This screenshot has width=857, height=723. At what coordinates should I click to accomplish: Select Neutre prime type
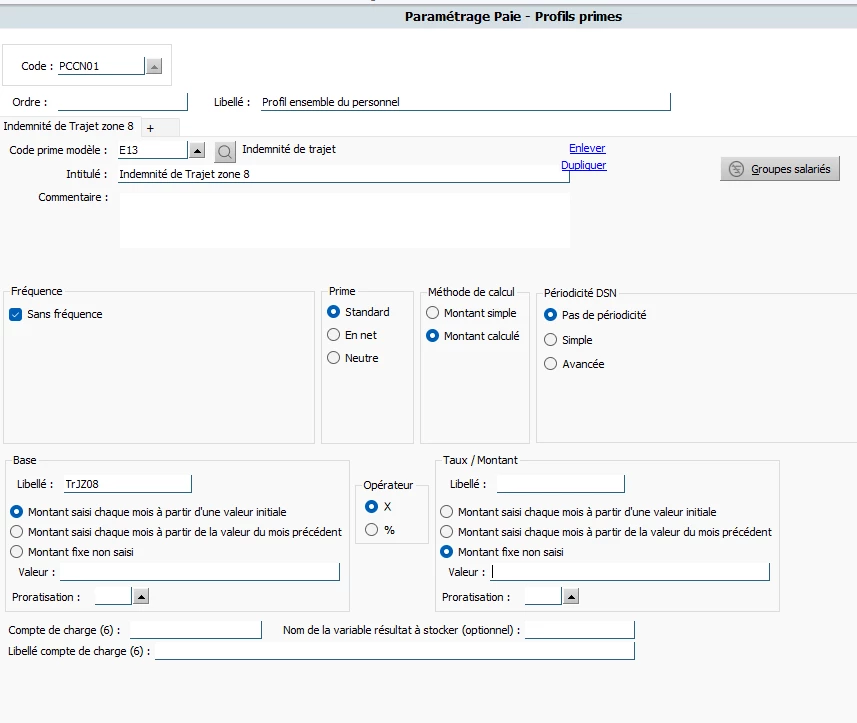pos(334,358)
